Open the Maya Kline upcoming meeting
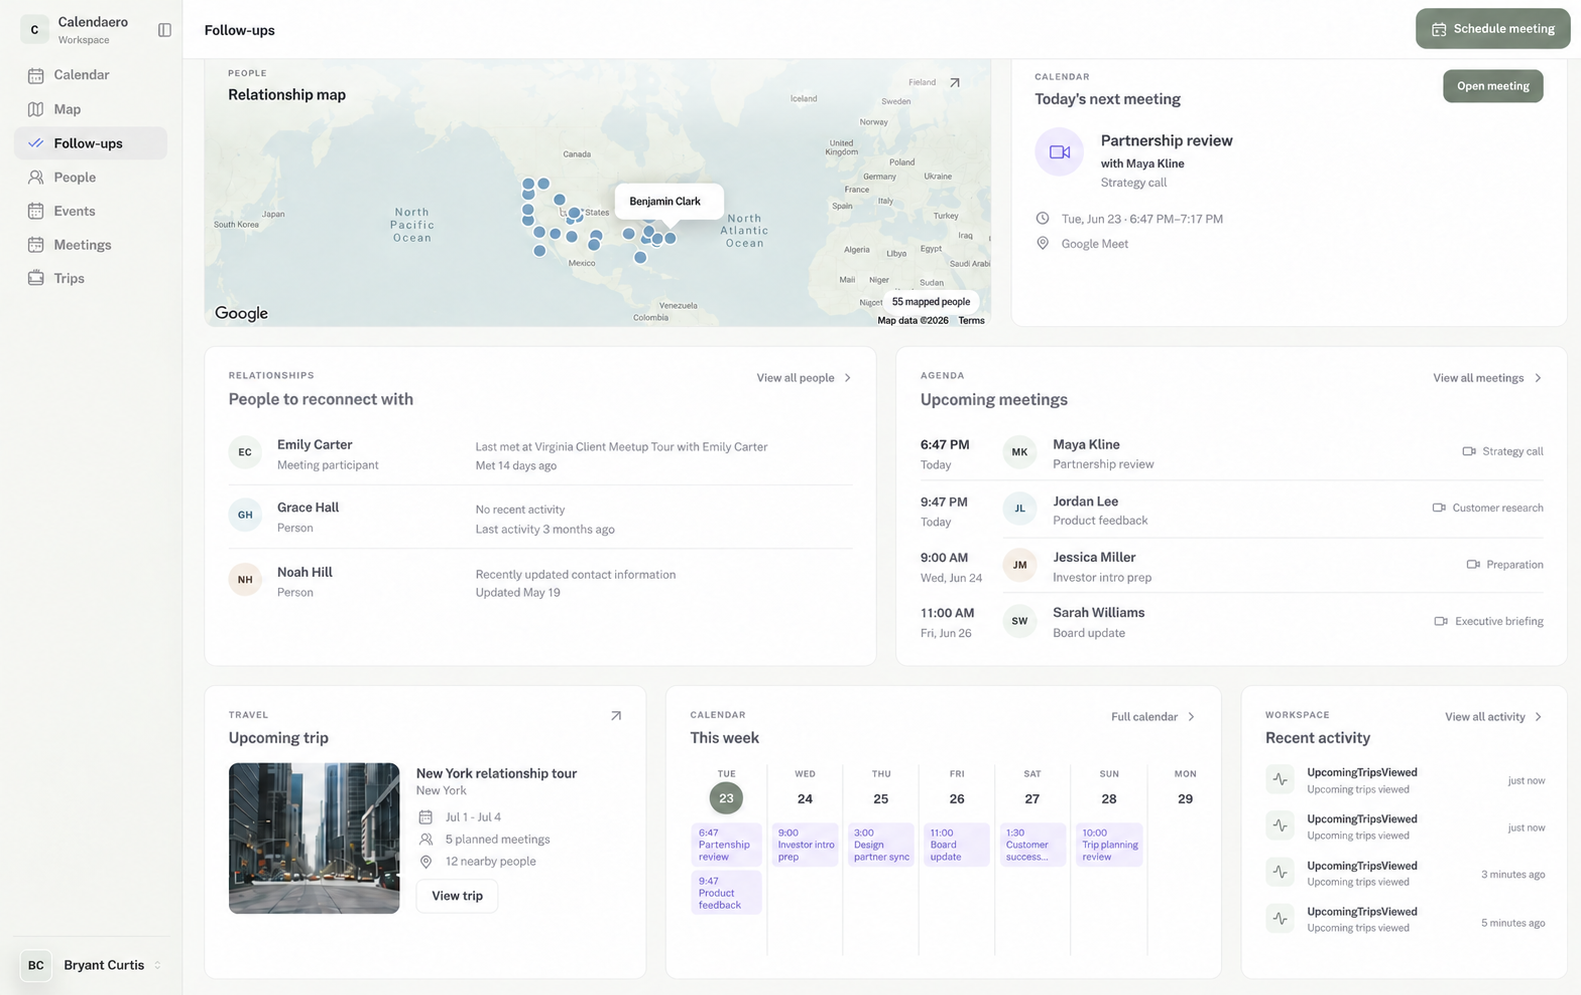The image size is (1581, 995). (1231, 453)
